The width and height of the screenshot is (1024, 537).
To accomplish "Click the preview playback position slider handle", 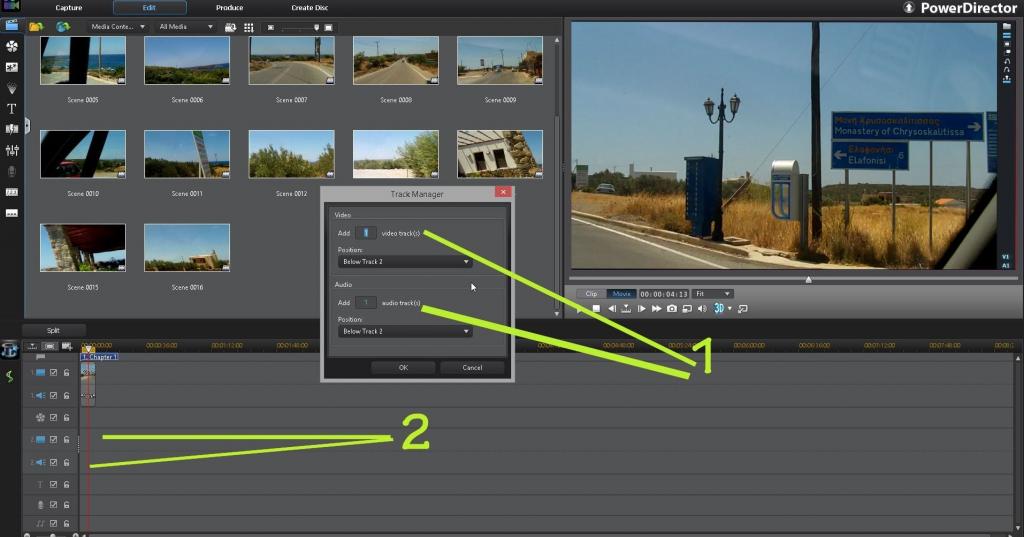I will [x=808, y=280].
